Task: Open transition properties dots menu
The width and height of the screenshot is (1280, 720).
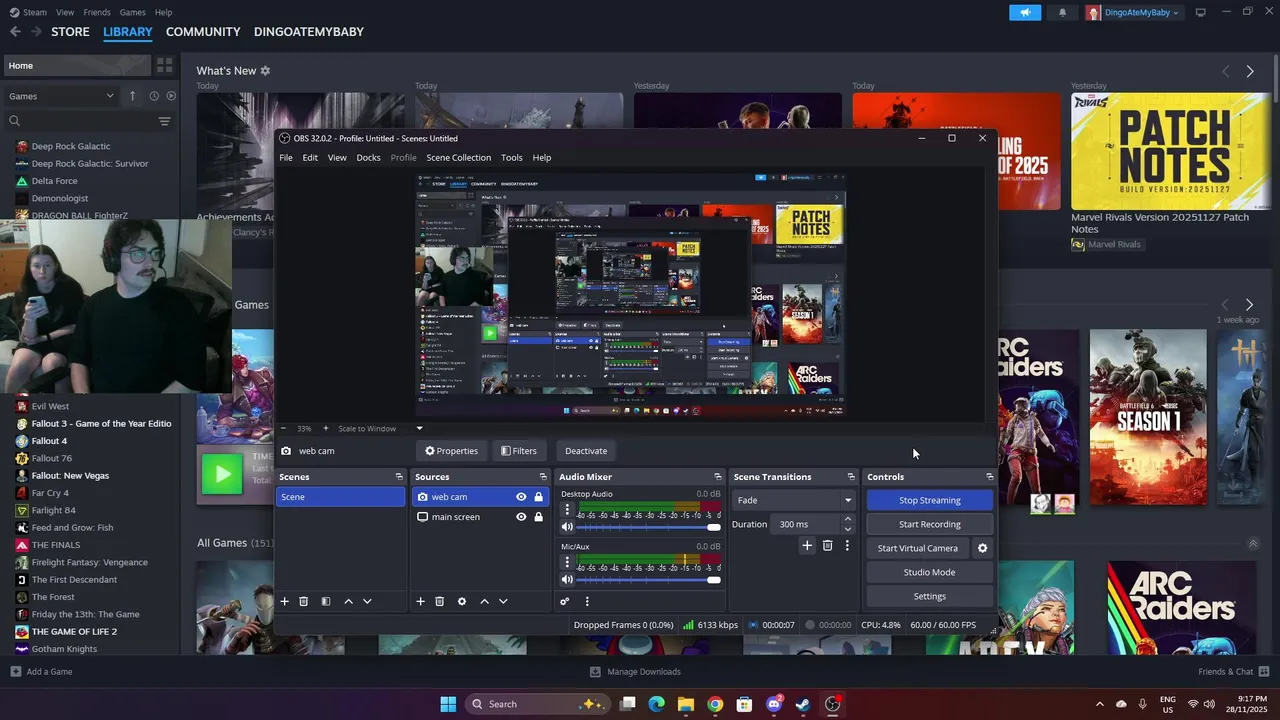Action: pyautogui.click(x=847, y=545)
